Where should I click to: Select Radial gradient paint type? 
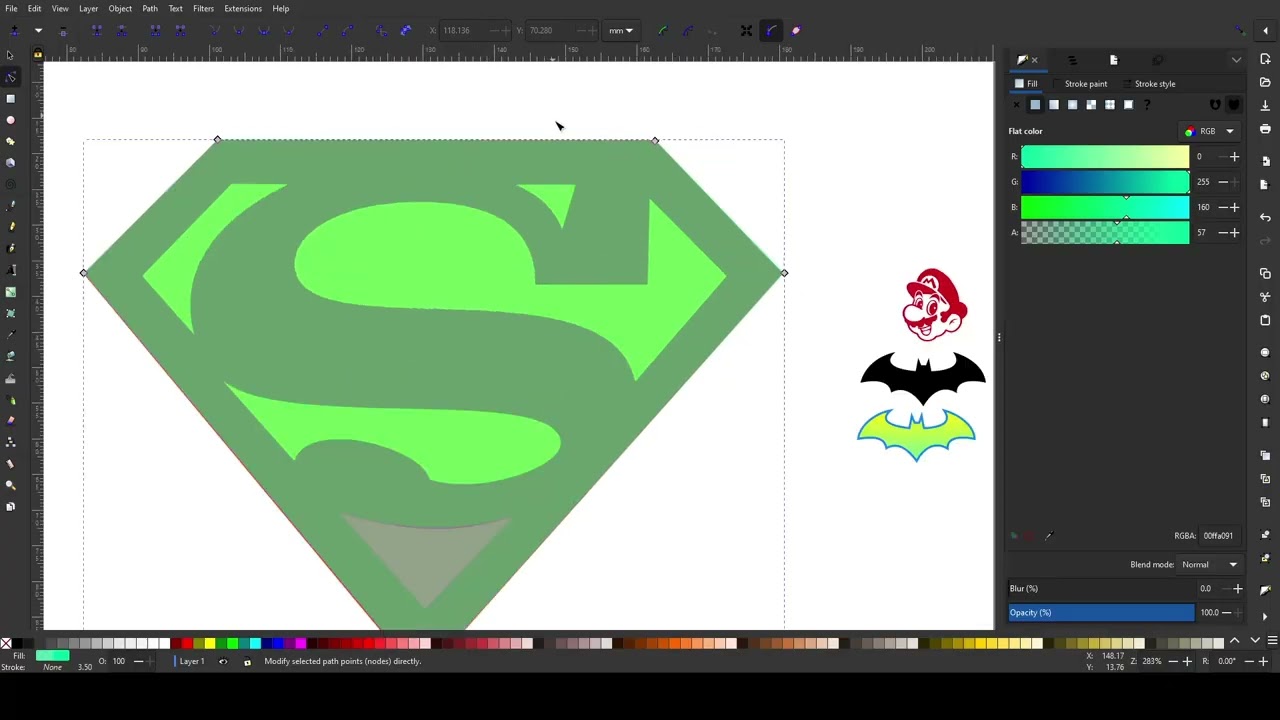tap(1072, 105)
